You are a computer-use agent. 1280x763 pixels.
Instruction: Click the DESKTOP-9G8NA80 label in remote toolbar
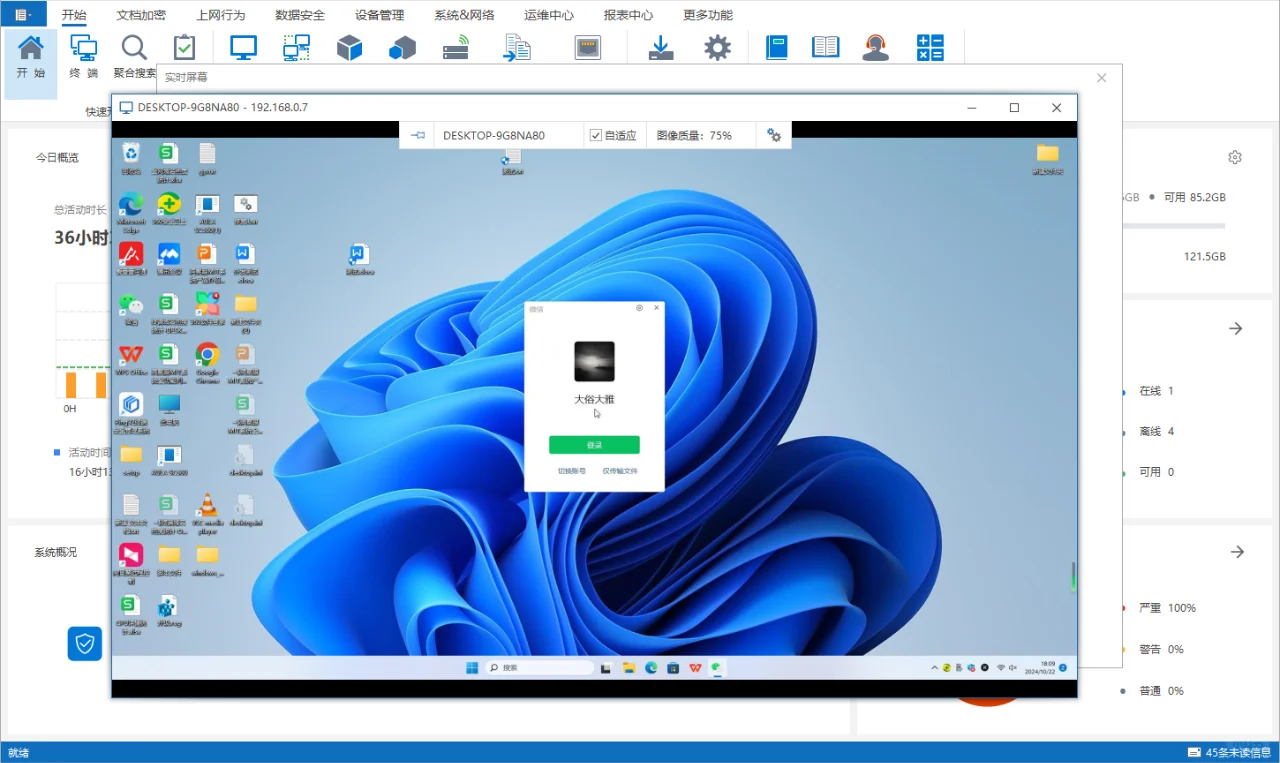[494, 135]
